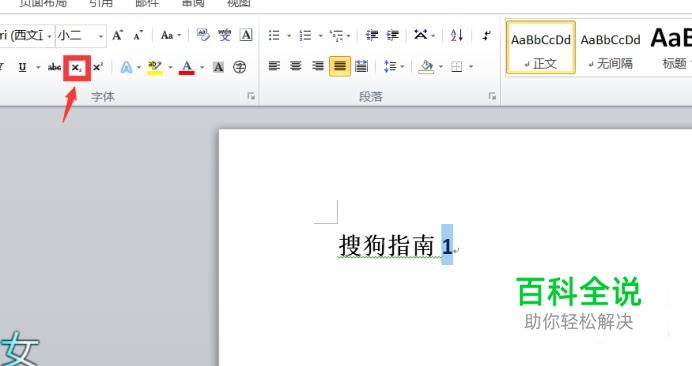
Task: Apply paragraph Shading paint bucket
Action: click(x=426, y=67)
